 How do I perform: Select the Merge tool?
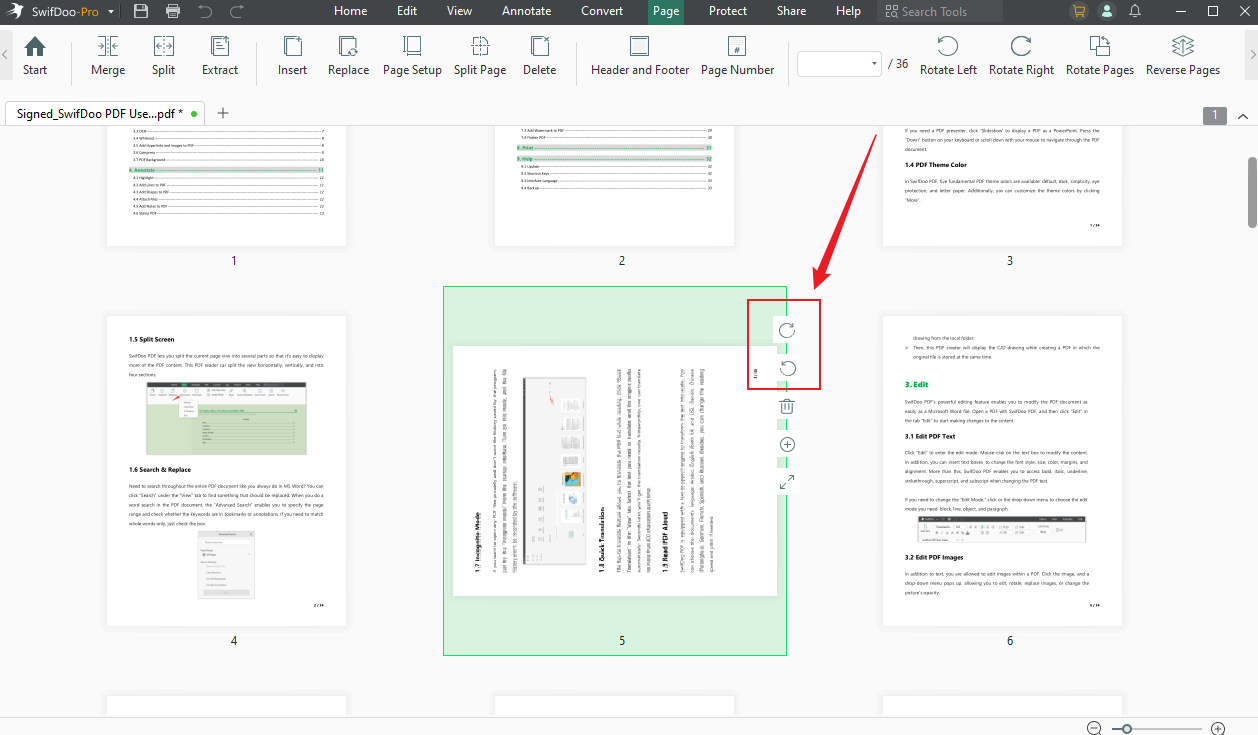tap(108, 56)
